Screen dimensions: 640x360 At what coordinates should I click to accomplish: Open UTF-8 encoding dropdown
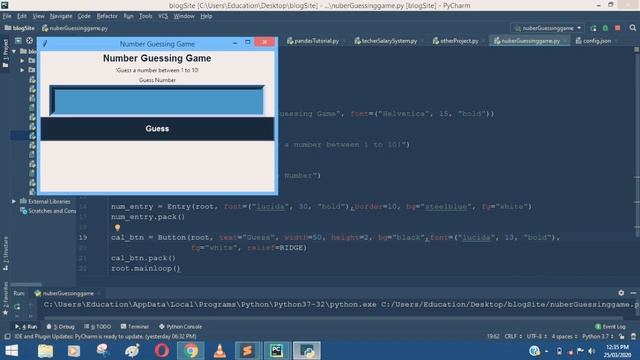[x=537, y=336]
